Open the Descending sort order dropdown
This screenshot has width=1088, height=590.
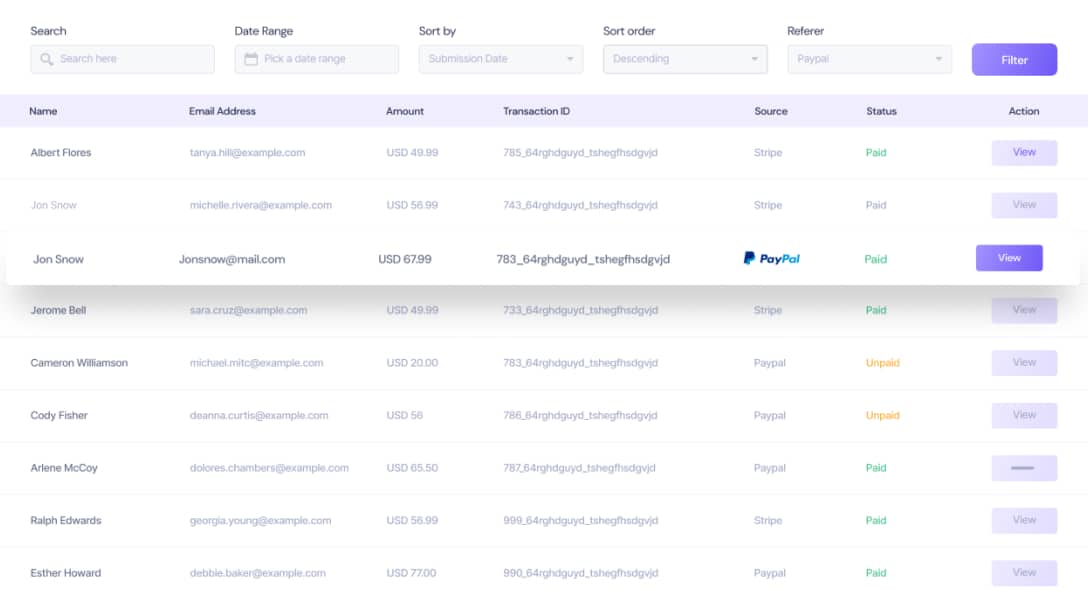click(x=684, y=59)
